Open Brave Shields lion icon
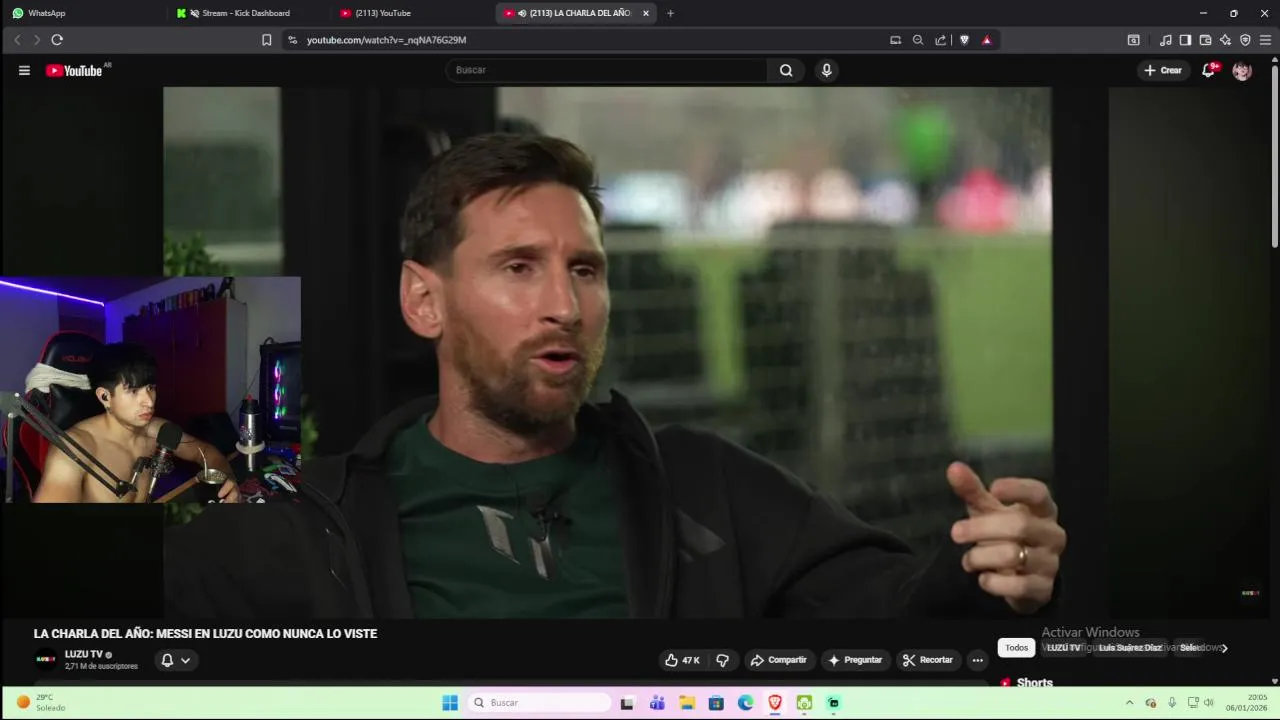Viewport: 1280px width, 720px height. (964, 40)
